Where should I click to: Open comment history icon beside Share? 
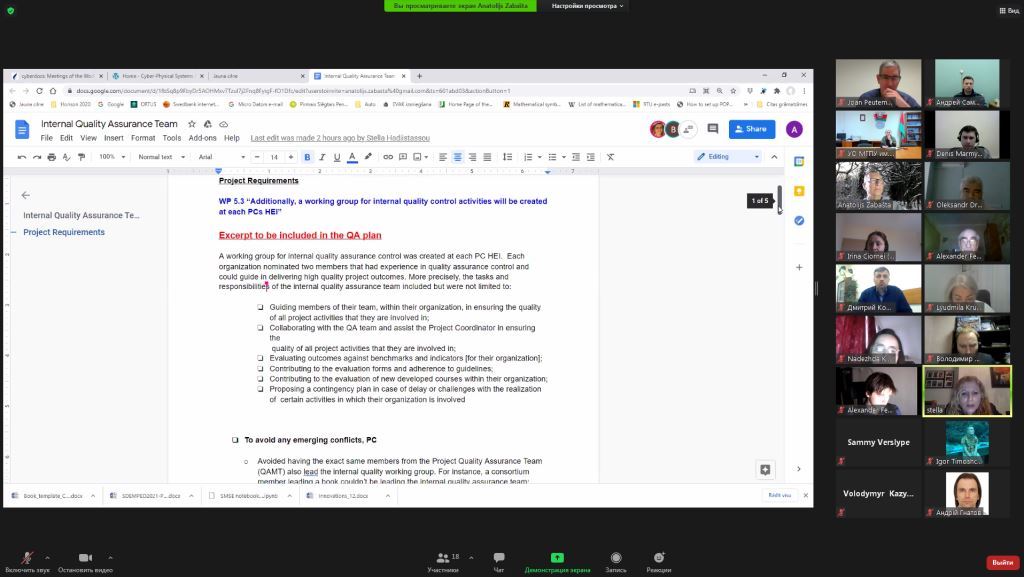click(712, 129)
